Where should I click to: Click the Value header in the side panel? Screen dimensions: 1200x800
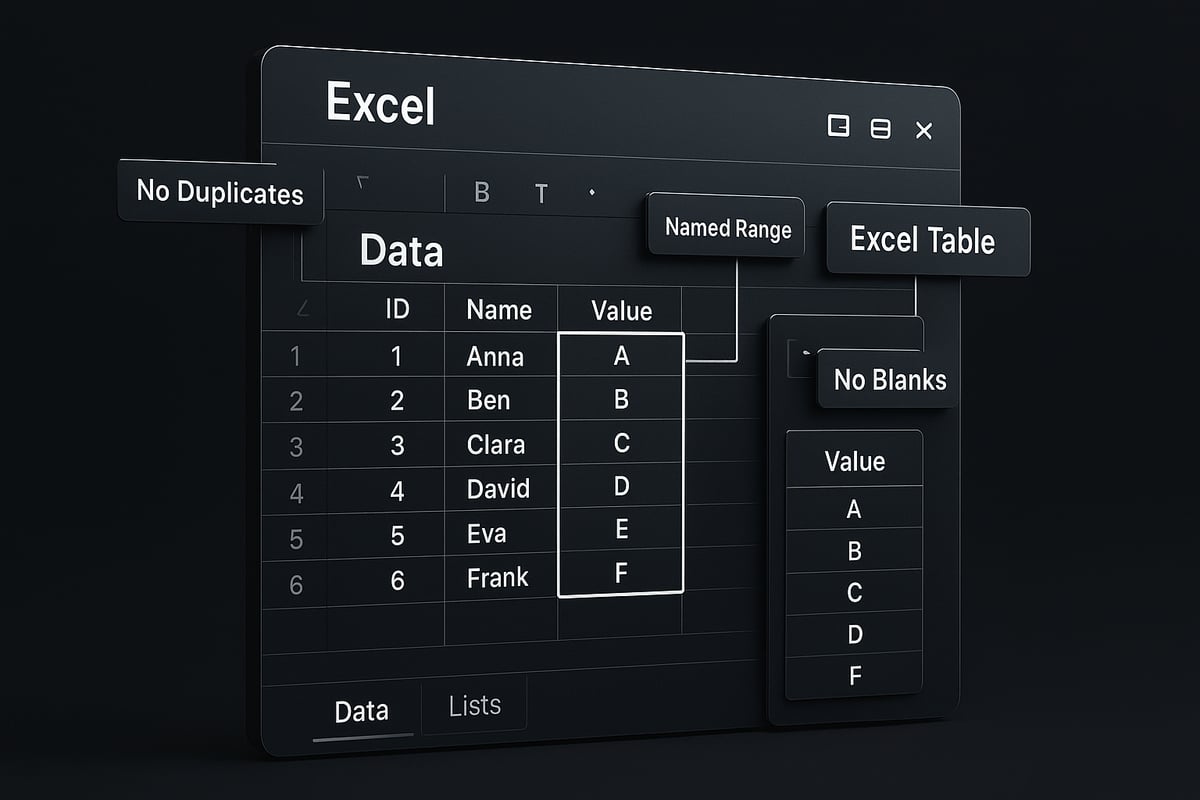pyautogui.click(x=854, y=461)
